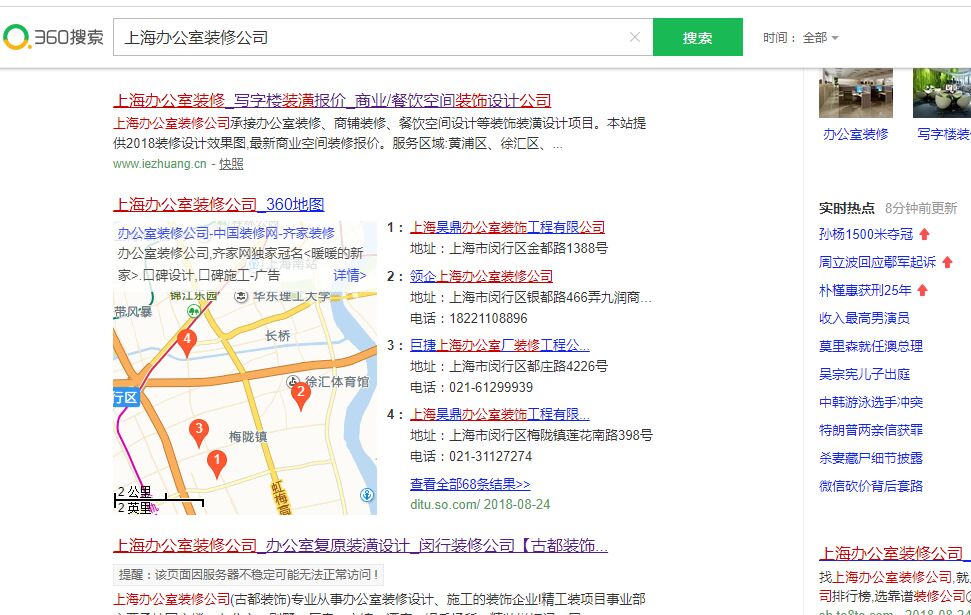Open map result 3 巨捷上海办公室厂装修工程公司
The width and height of the screenshot is (971, 615).
(500, 345)
